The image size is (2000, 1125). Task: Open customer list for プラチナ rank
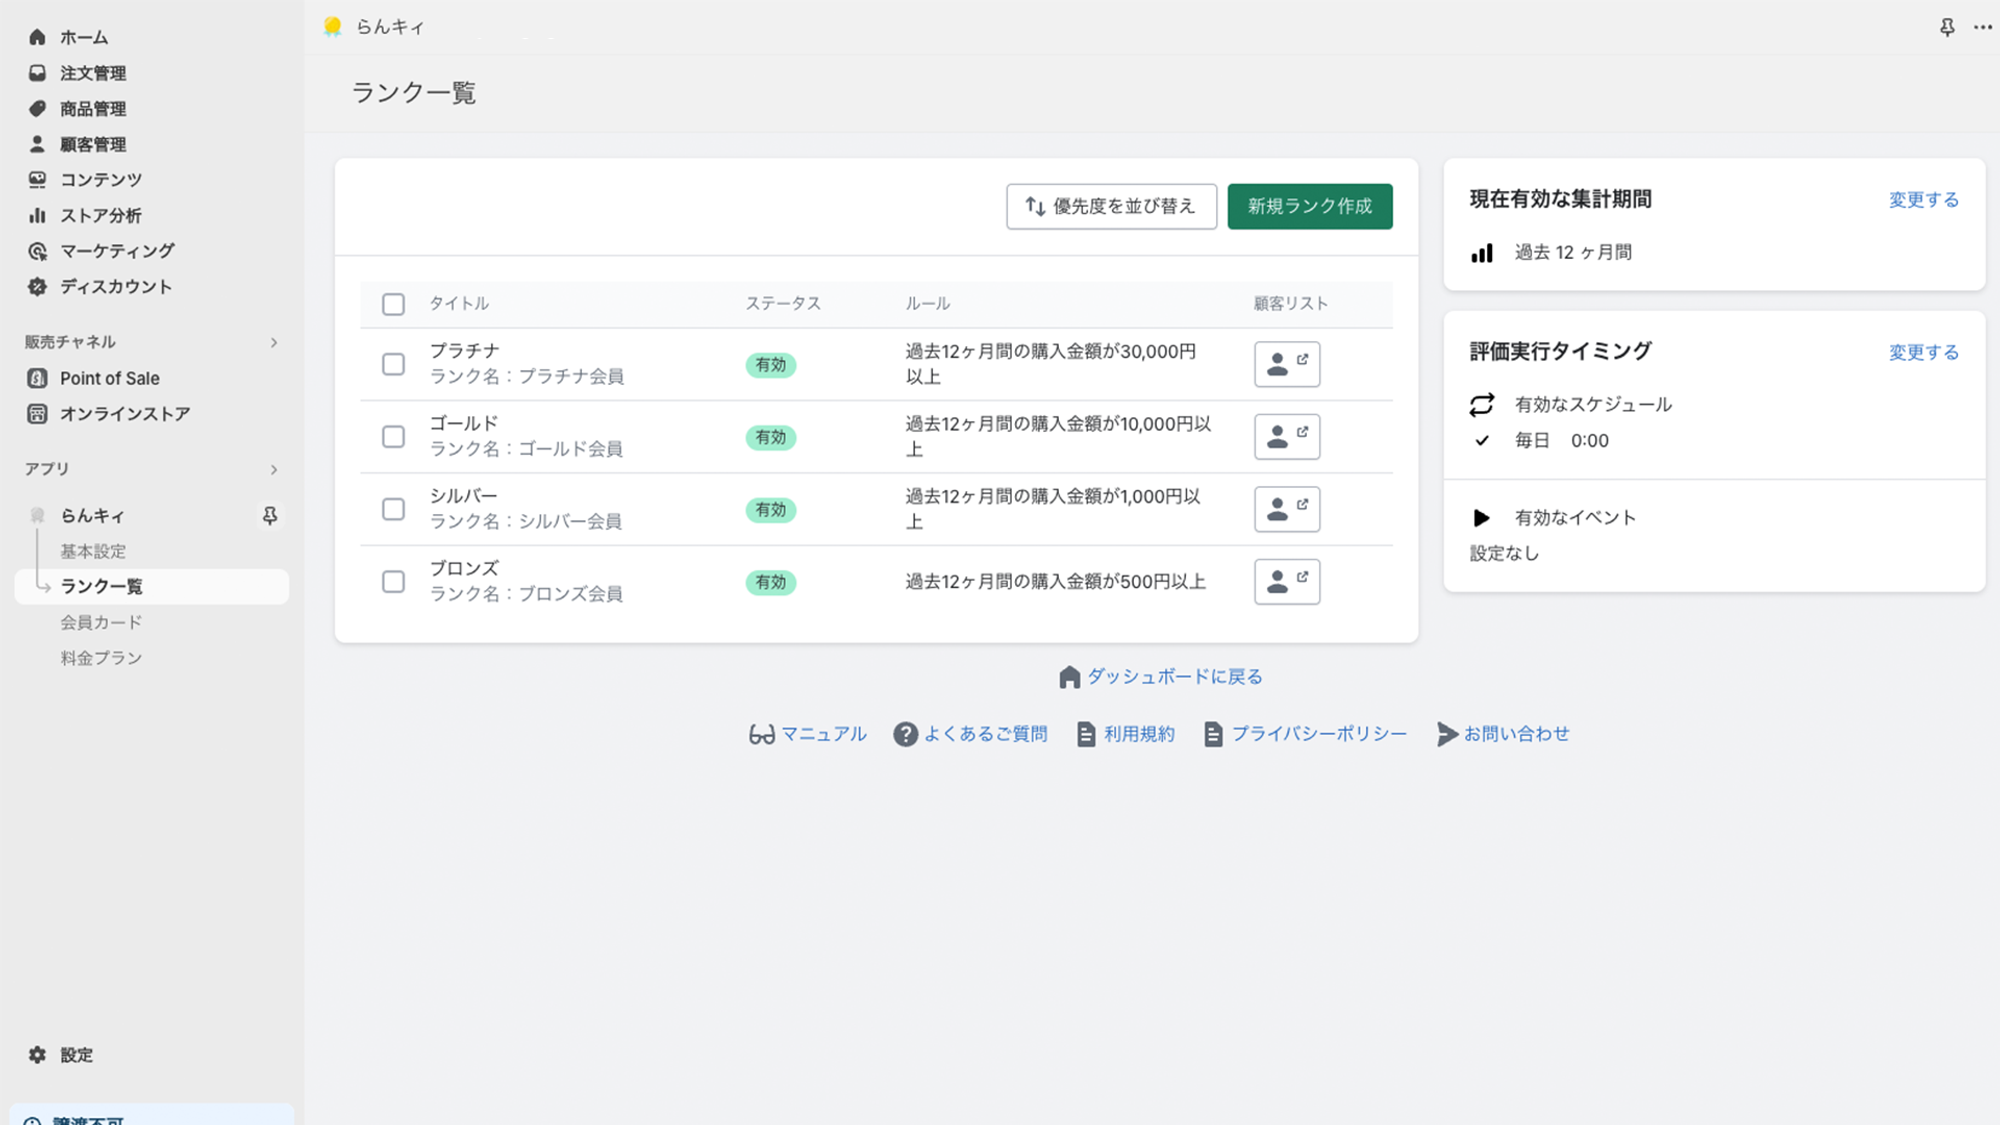[1287, 364]
